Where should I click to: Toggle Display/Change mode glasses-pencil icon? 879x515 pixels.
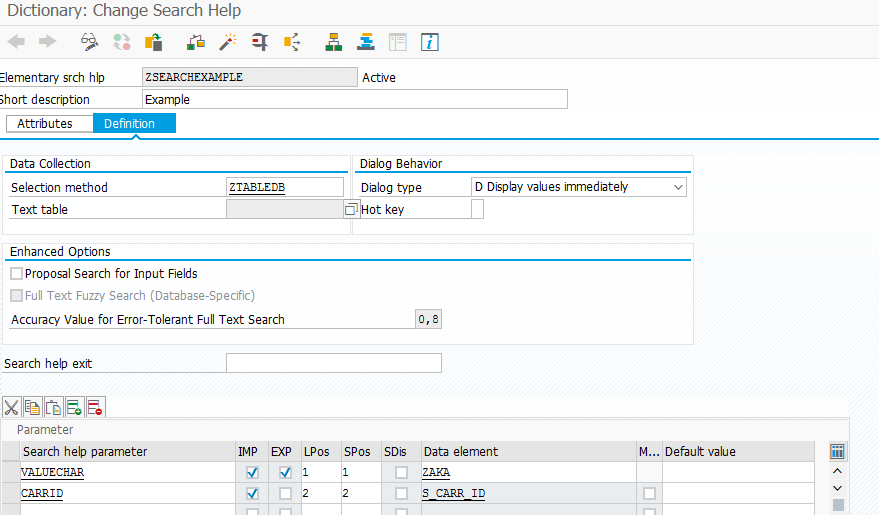pyautogui.click(x=90, y=42)
